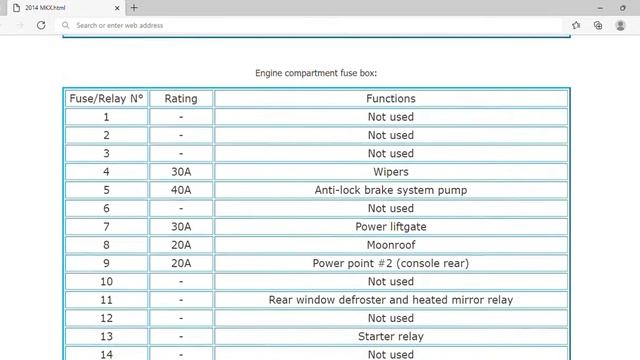Open the favorites star icon
This screenshot has height=360, width=640.
pyautogui.click(x=576, y=25)
